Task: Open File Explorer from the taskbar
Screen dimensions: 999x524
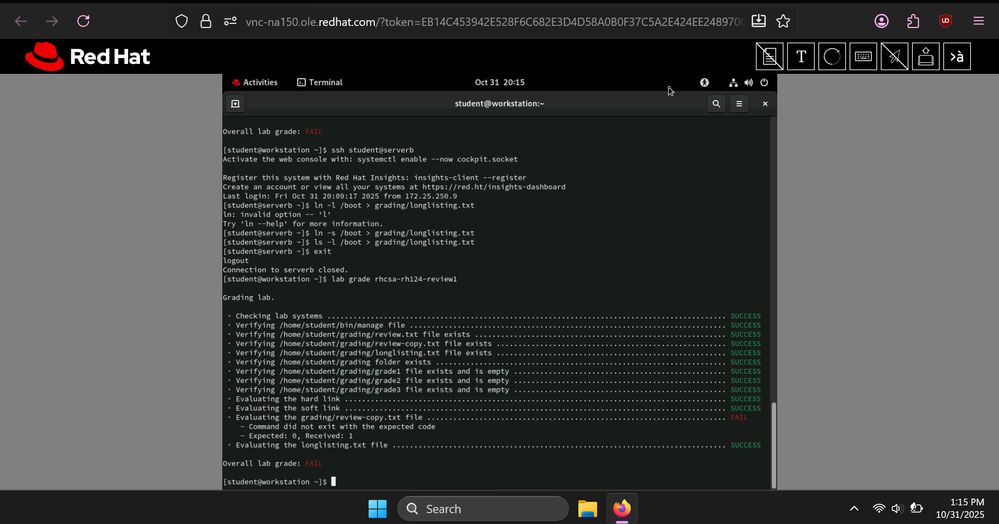Action: tap(587, 509)
